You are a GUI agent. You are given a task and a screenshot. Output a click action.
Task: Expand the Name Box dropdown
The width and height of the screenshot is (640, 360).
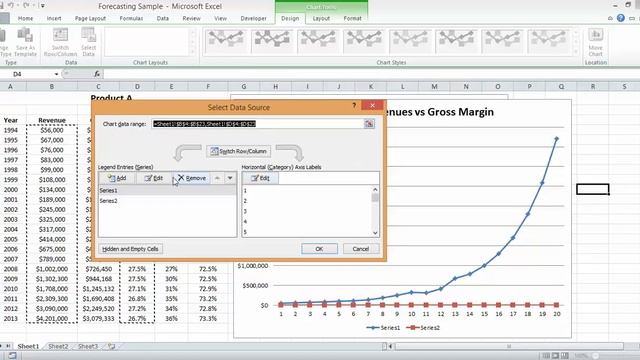[56, 74]
